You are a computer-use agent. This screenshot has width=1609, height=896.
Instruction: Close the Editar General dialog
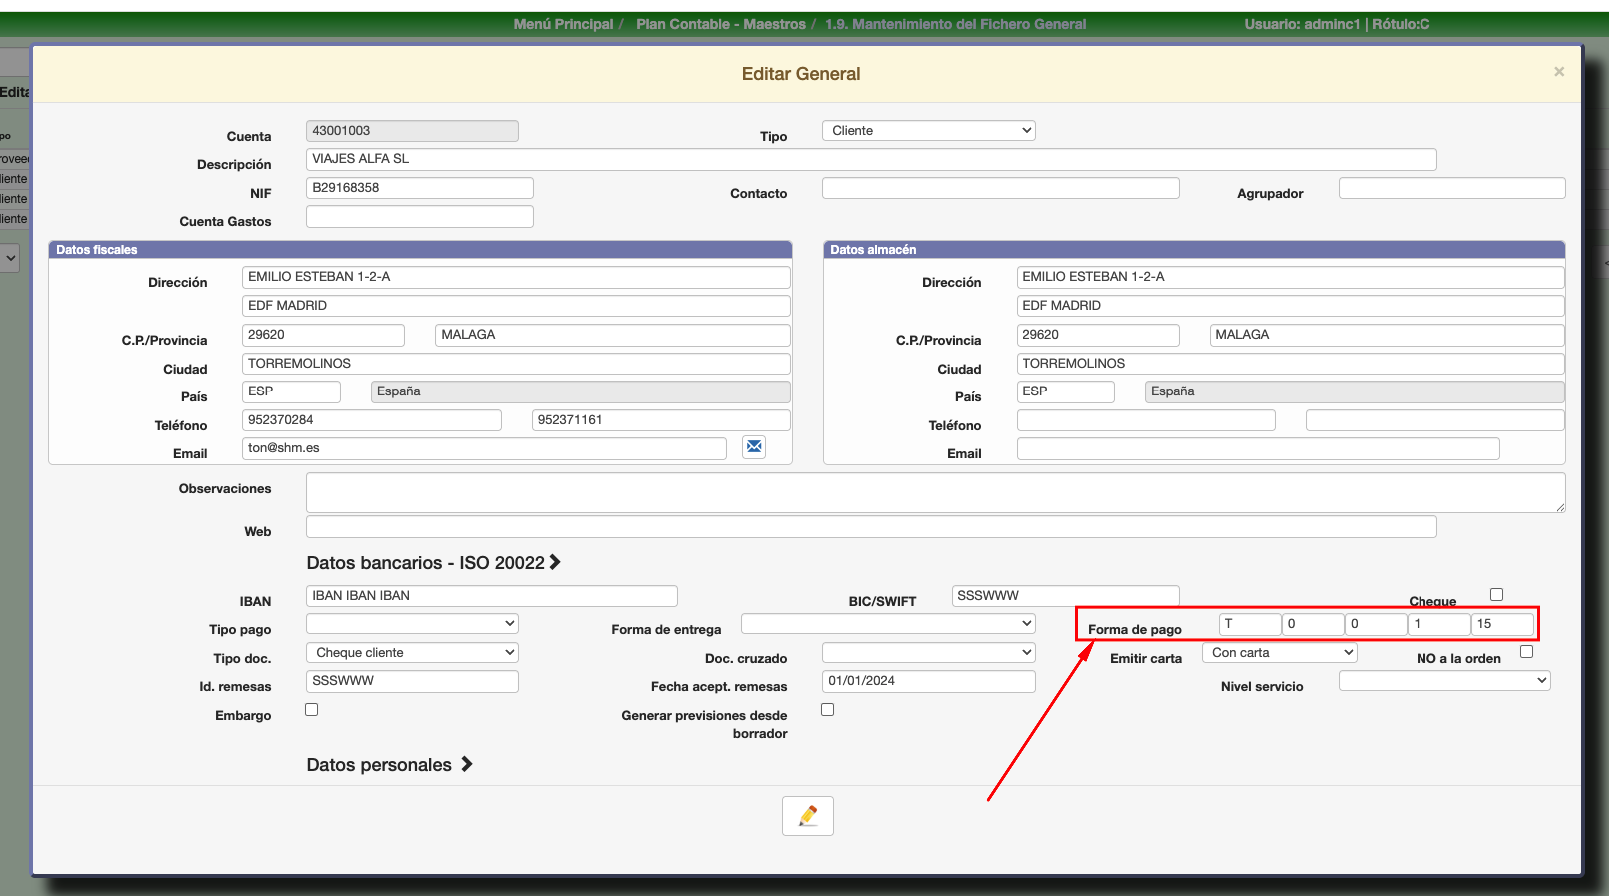[x=1558, y=72]
